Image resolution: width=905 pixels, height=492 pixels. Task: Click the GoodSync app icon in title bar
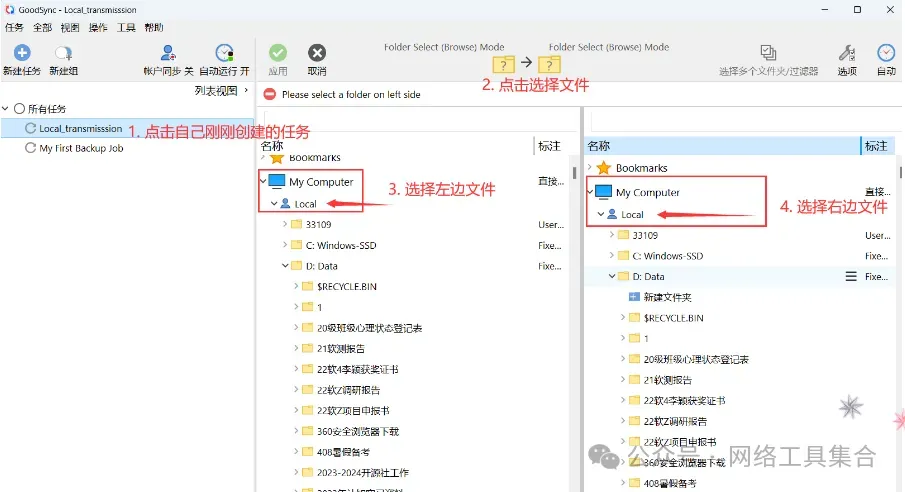click(9, 9)
